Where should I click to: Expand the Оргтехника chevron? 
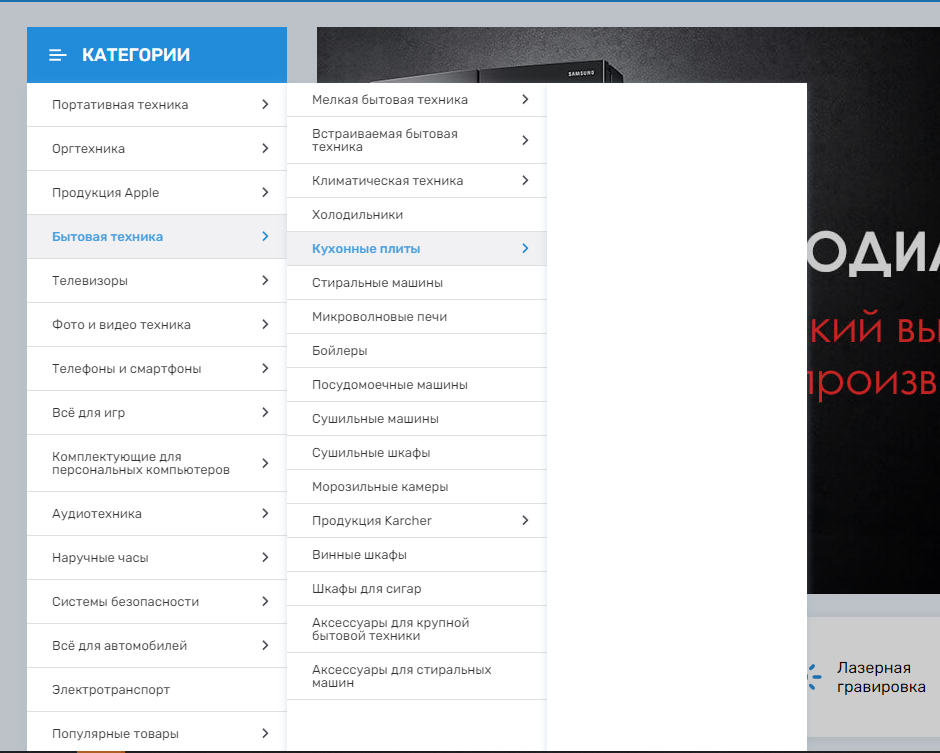coord(265,148)
